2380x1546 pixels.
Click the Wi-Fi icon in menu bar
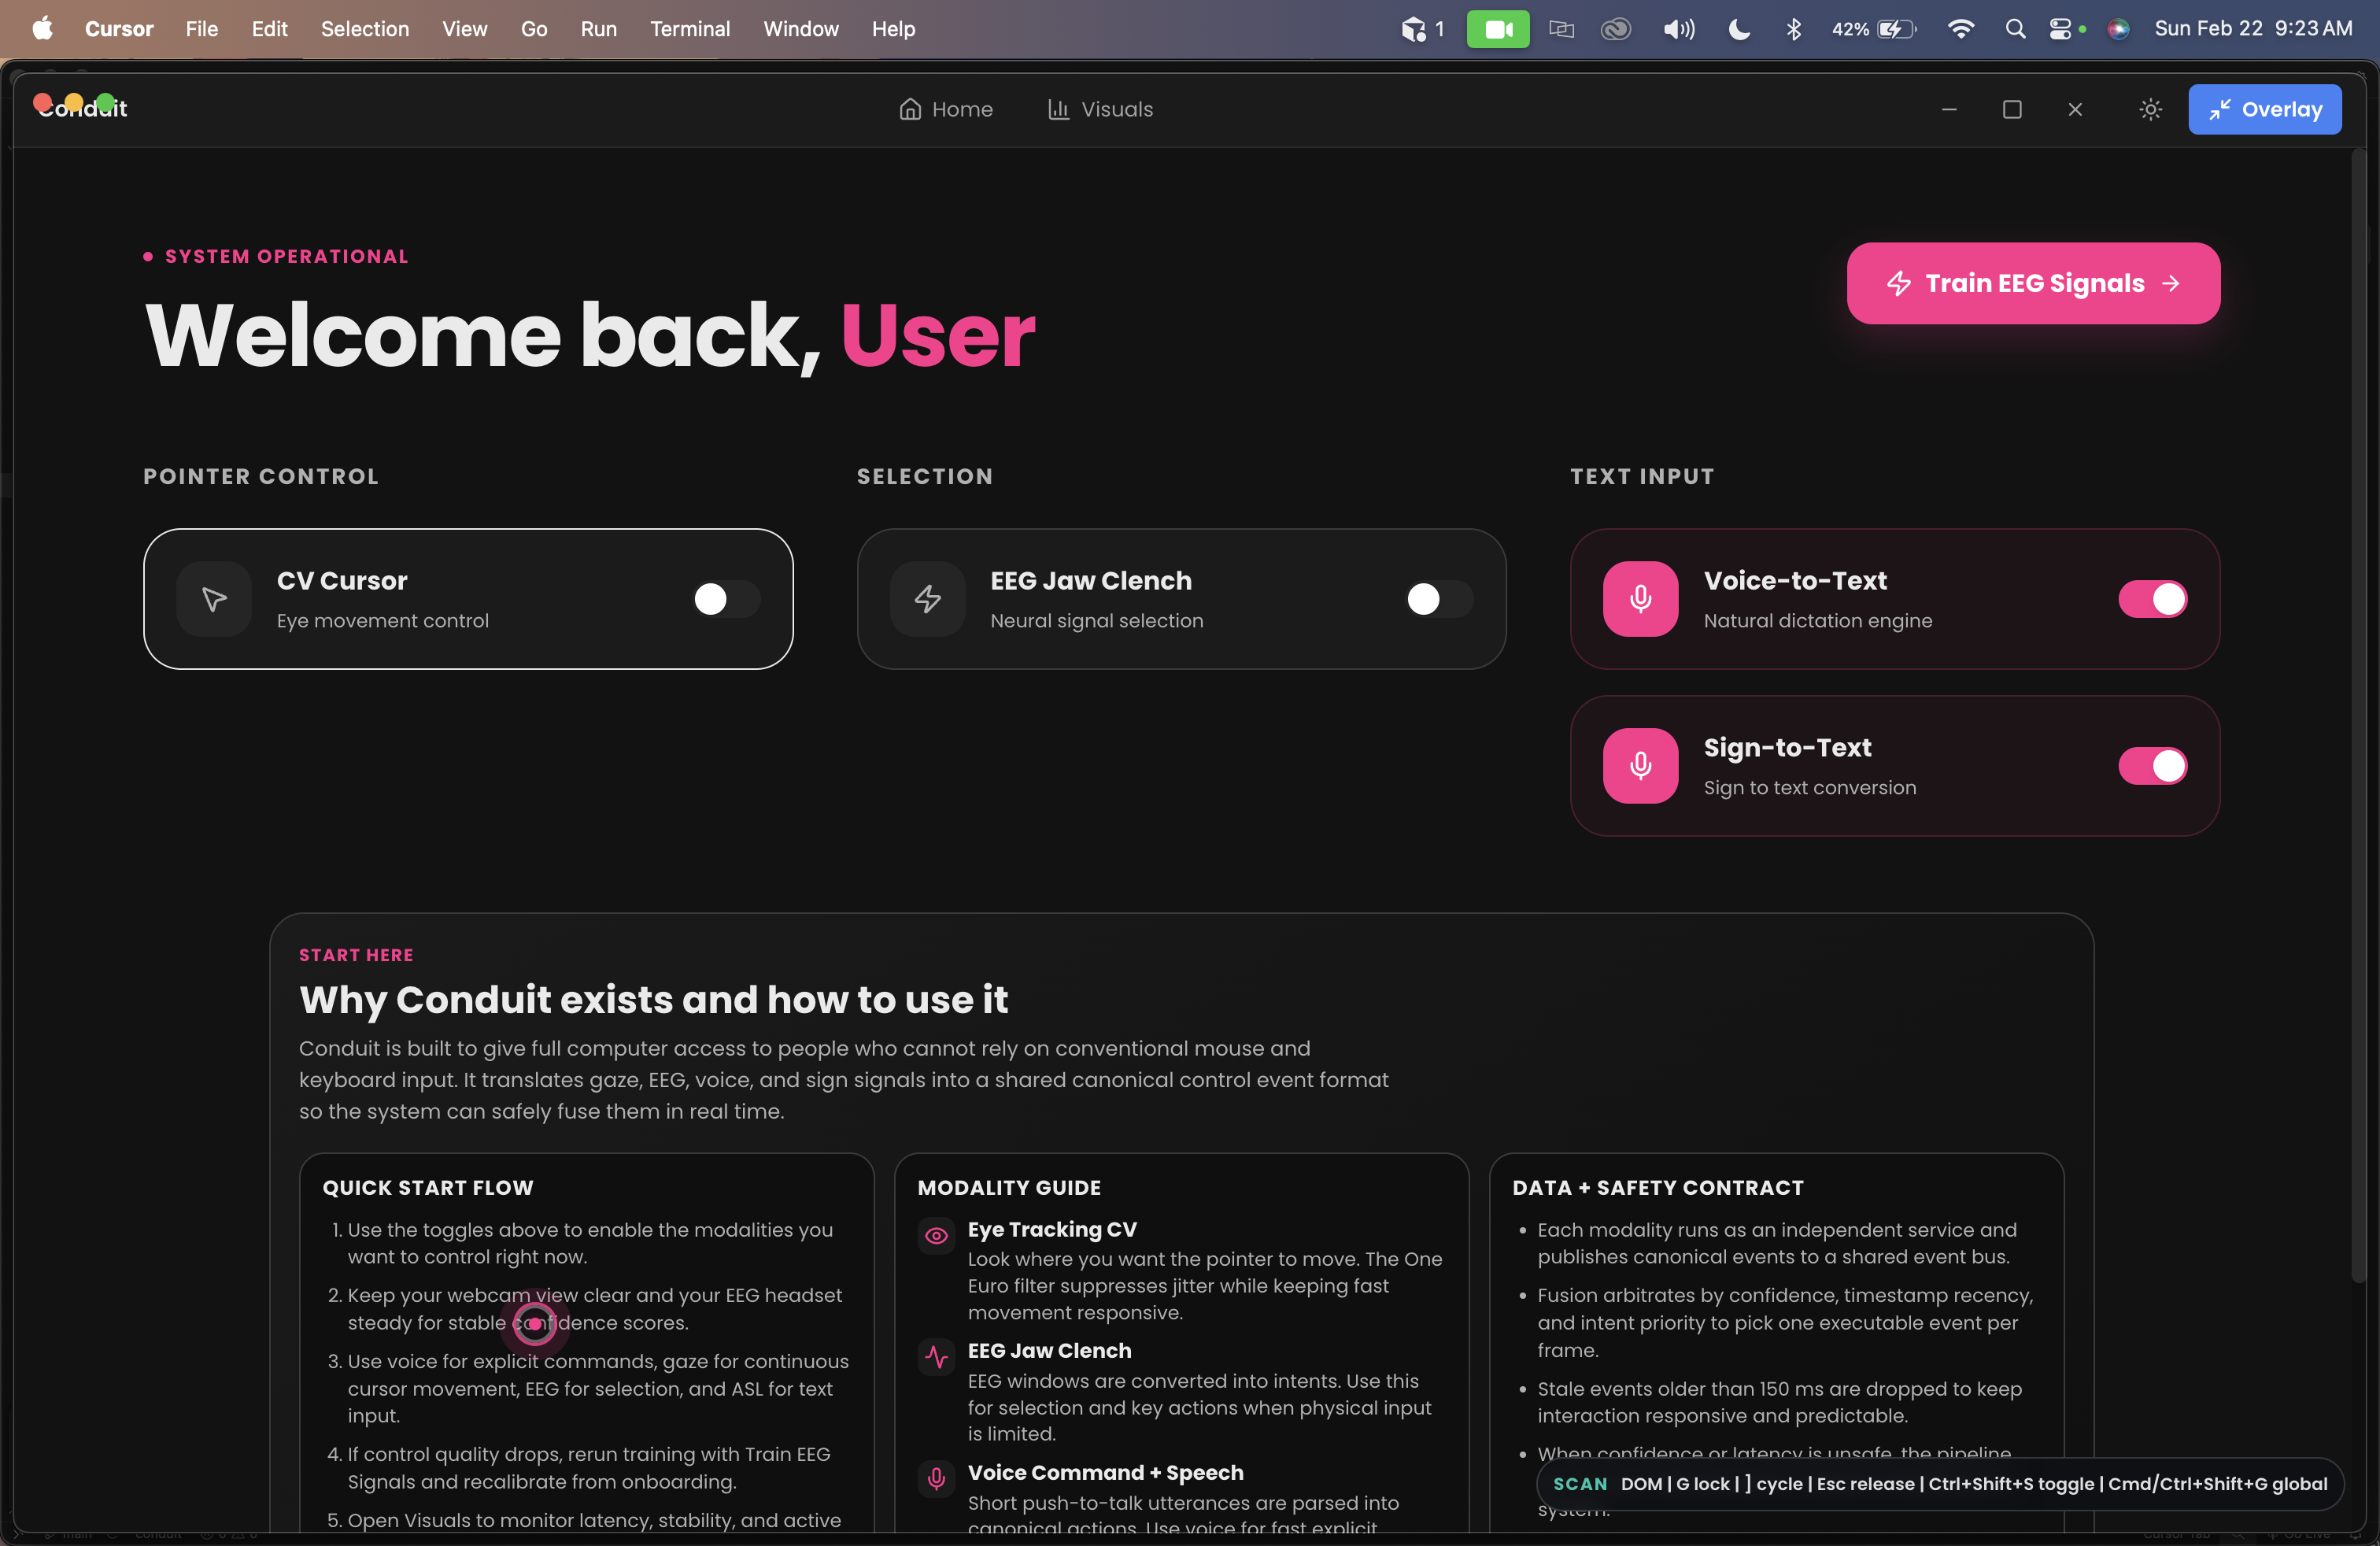pyautogui.click(x=1960, y=29)
